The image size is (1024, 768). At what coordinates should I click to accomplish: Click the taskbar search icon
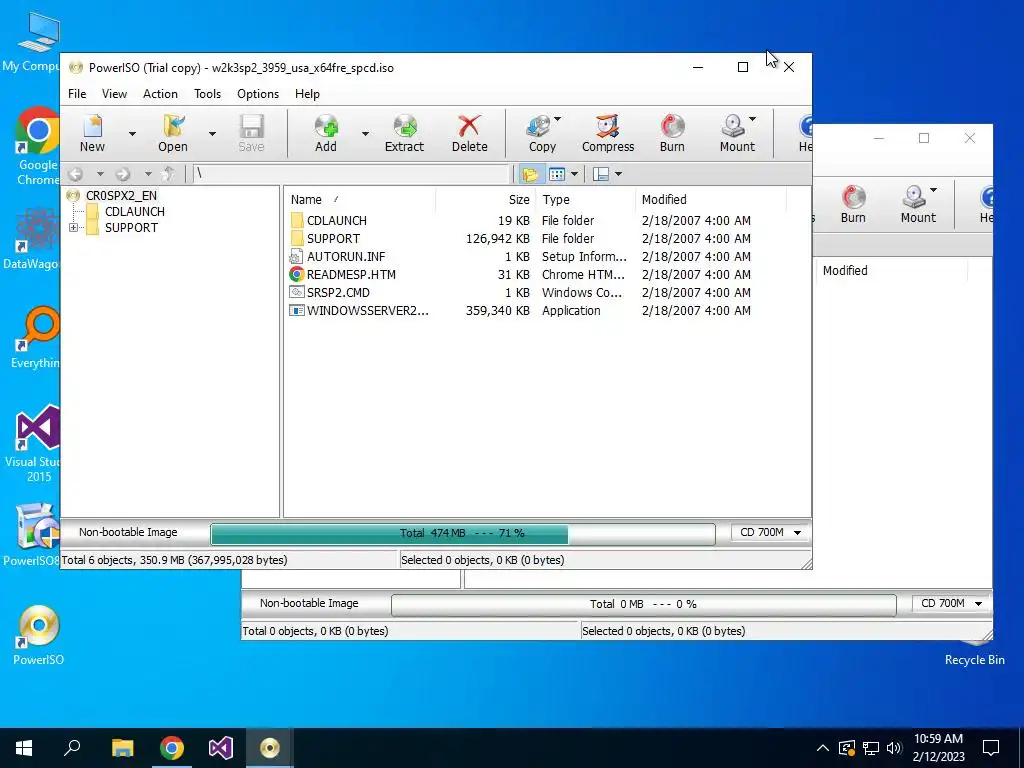coord(72,748)
